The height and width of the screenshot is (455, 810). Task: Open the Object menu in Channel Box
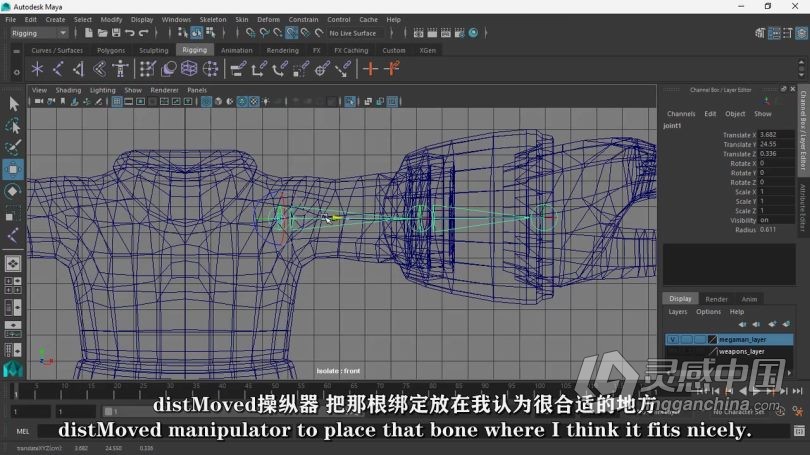click(x=735, y=114)
